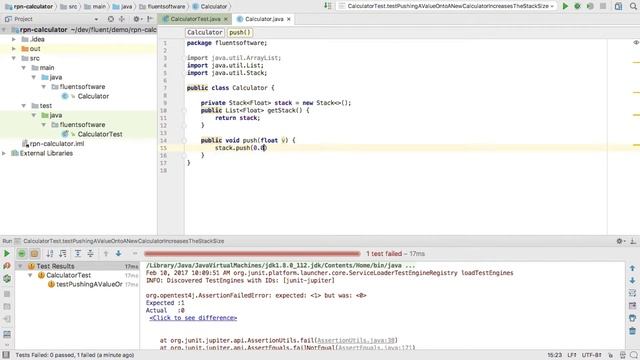Click the stop process icon in the Run sidebar

coord(7,293)
